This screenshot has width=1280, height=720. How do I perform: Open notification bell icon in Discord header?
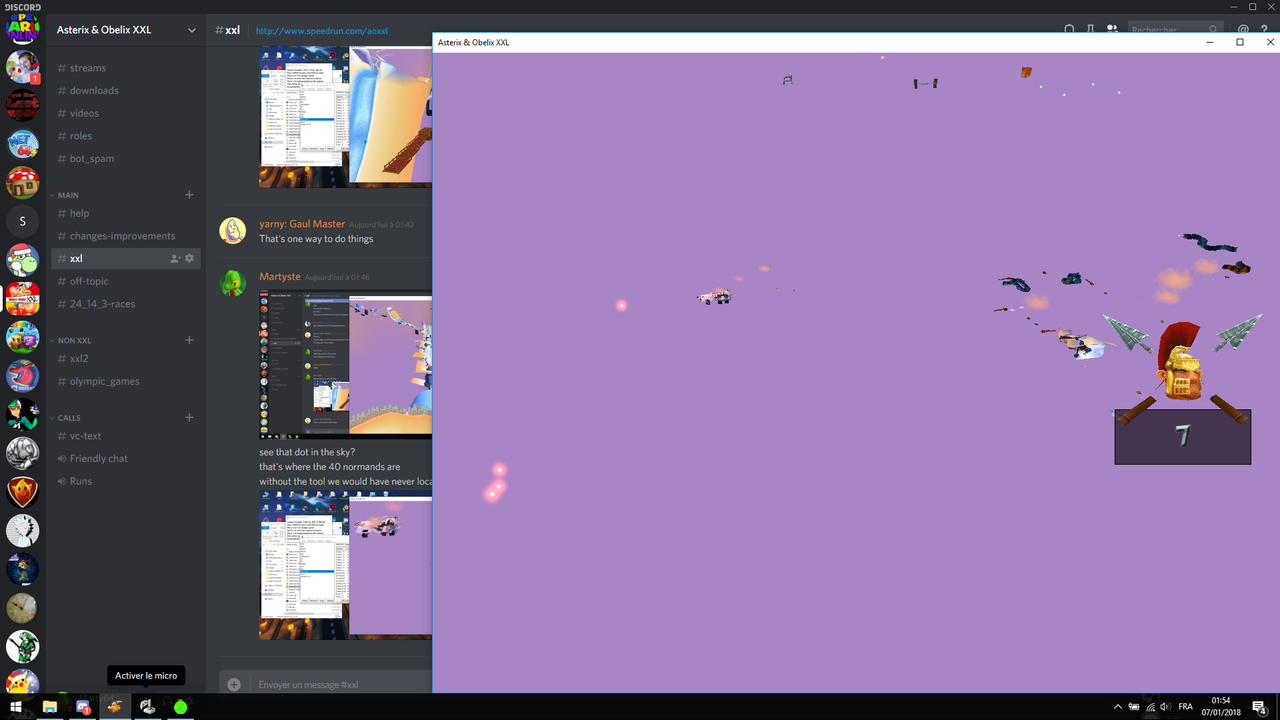(x=1069, y=30)
